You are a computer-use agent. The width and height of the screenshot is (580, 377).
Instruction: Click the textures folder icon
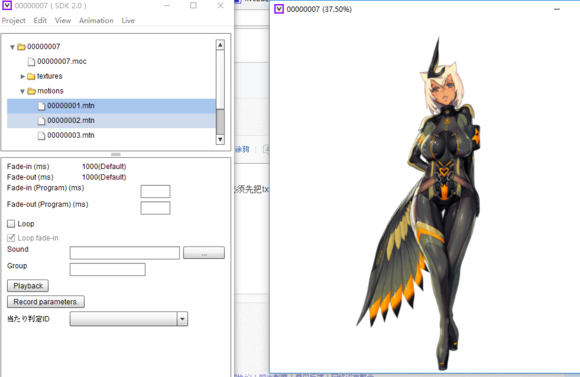tap(31, 76)
